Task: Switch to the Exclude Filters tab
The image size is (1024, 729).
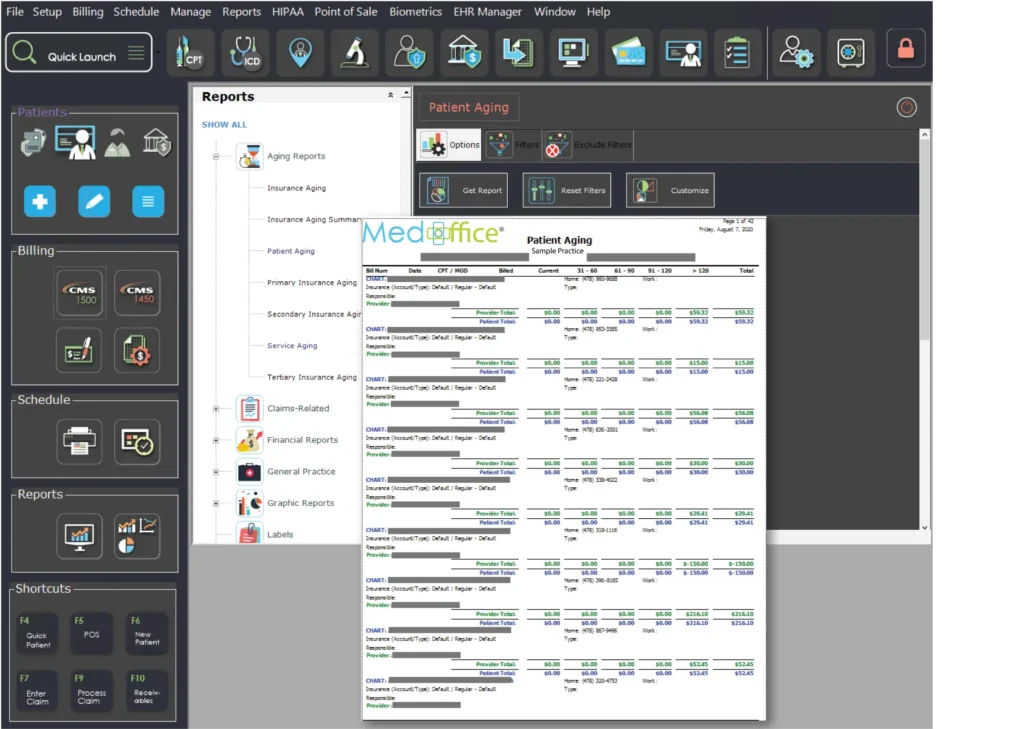Action: click(x=588, y=145)
